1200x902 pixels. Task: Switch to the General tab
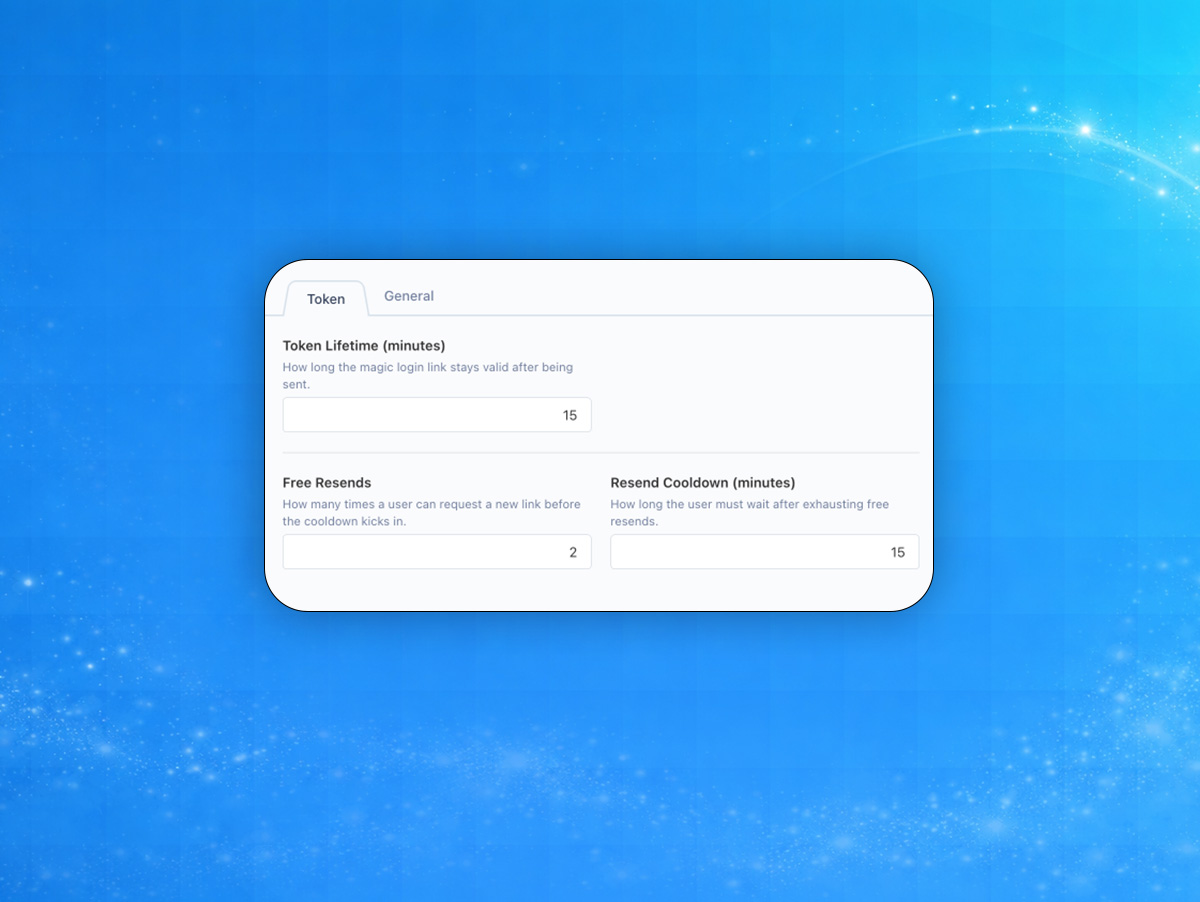coord(409,296)
